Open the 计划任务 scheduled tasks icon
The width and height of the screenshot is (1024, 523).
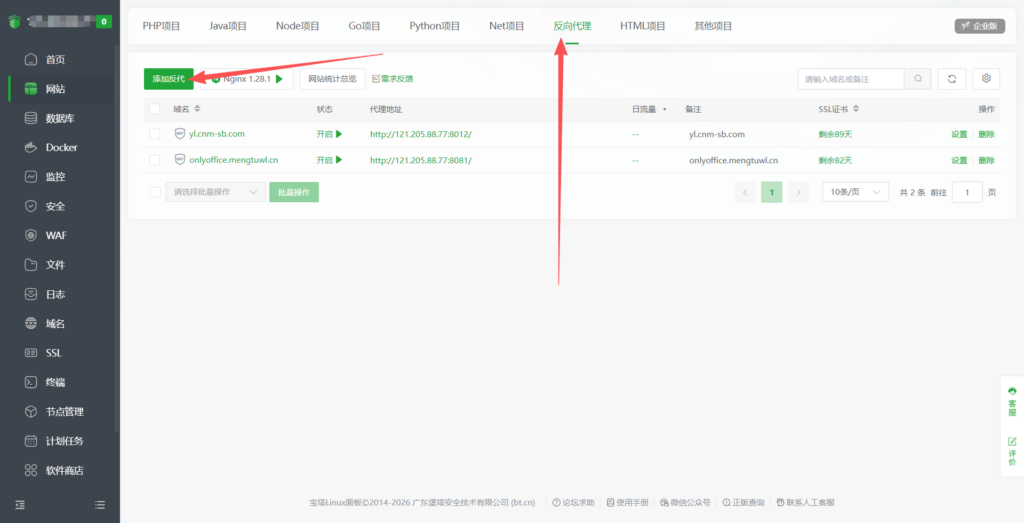pyautogui.click(x=31, y=441)
